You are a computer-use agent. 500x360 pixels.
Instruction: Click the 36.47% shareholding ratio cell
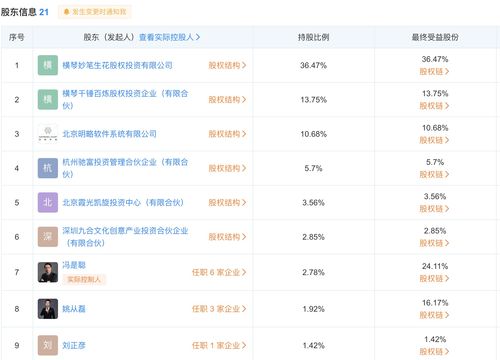[313, 65]
